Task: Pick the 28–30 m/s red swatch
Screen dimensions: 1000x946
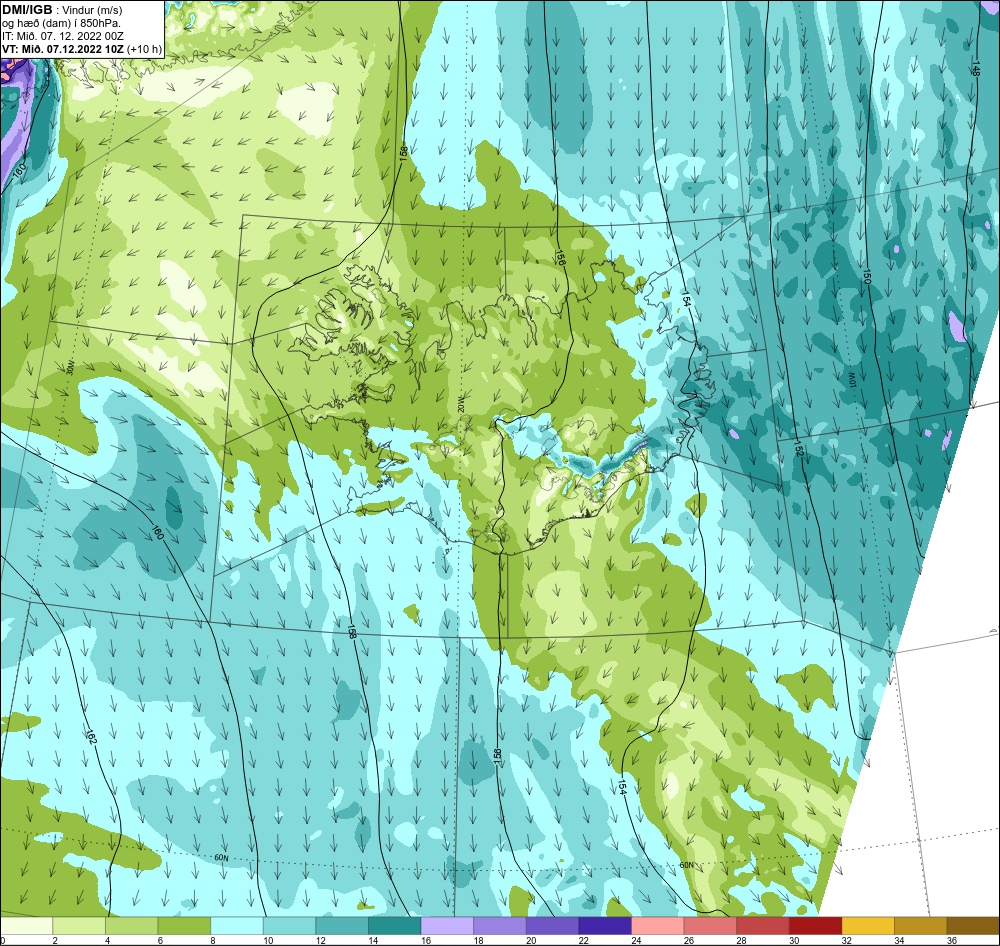Action: (763, 926)
